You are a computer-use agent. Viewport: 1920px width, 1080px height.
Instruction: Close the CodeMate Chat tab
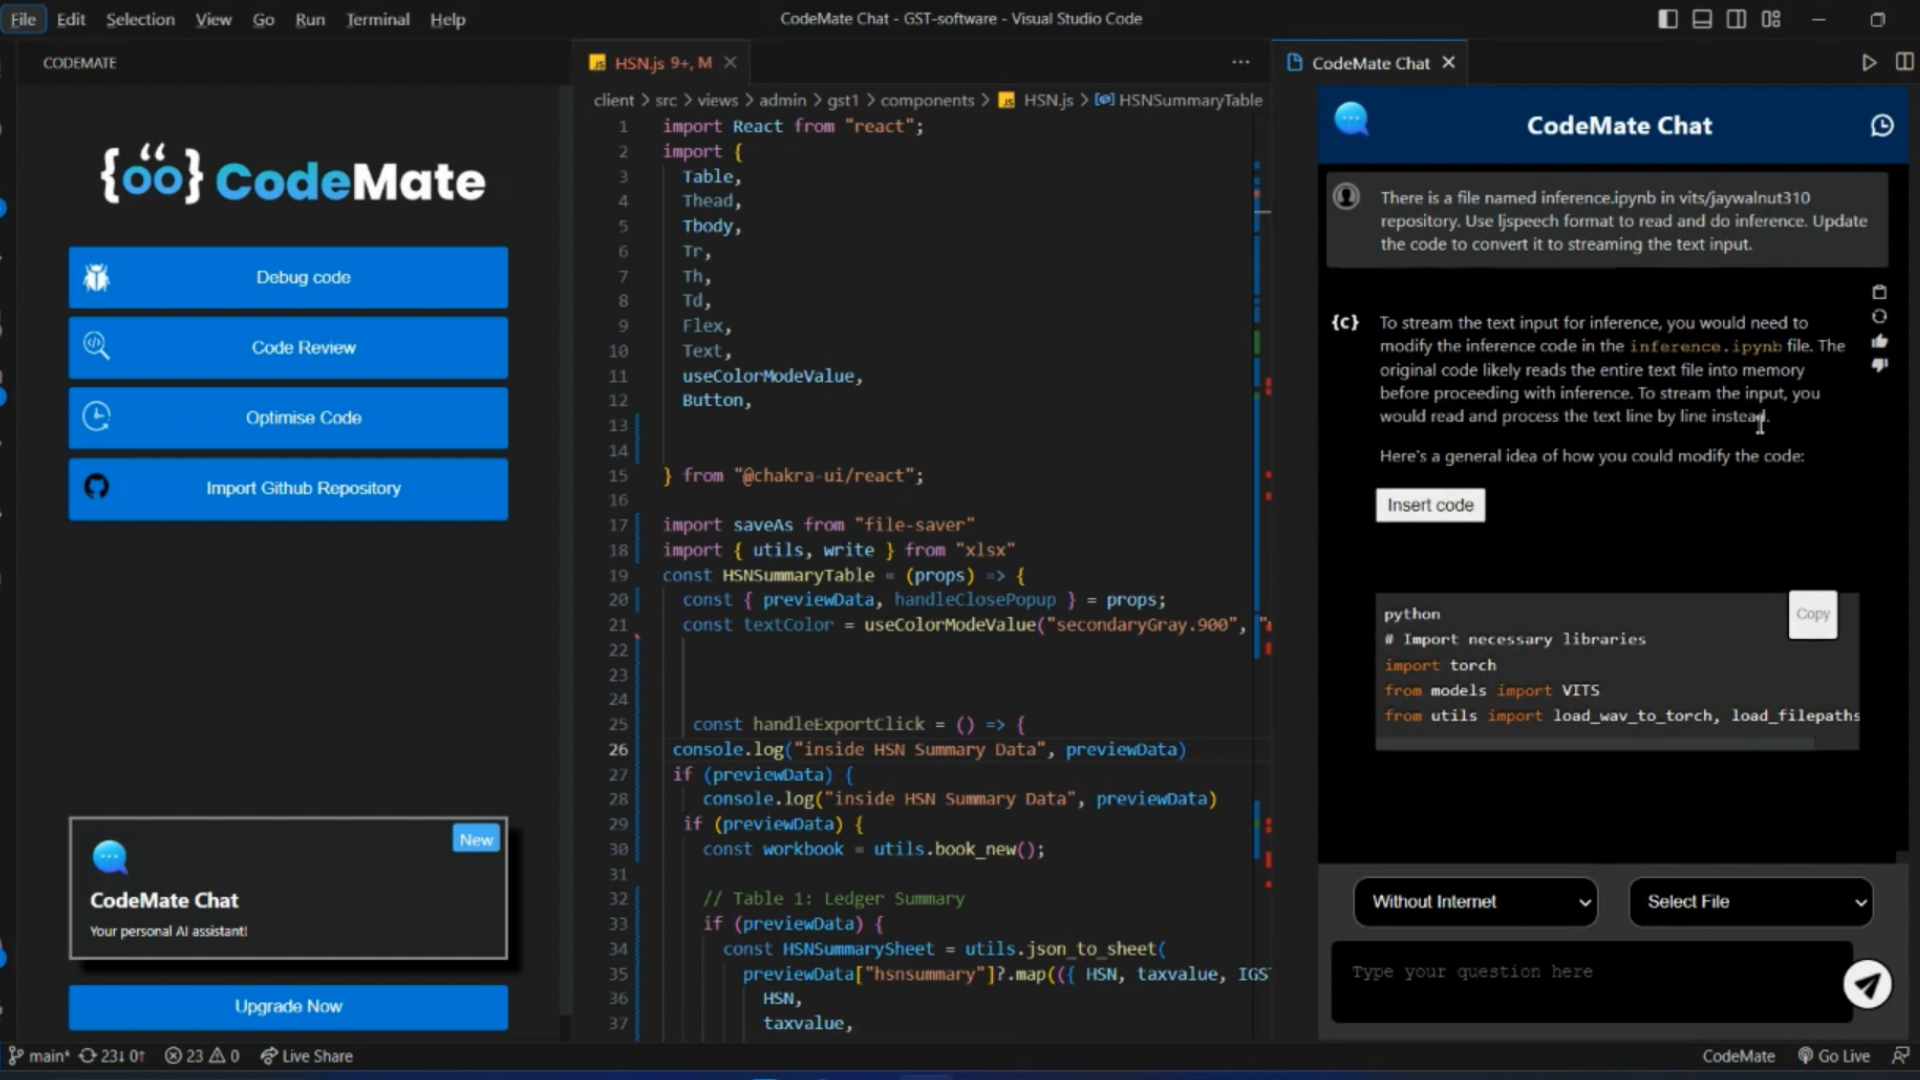coord(1448,62)
